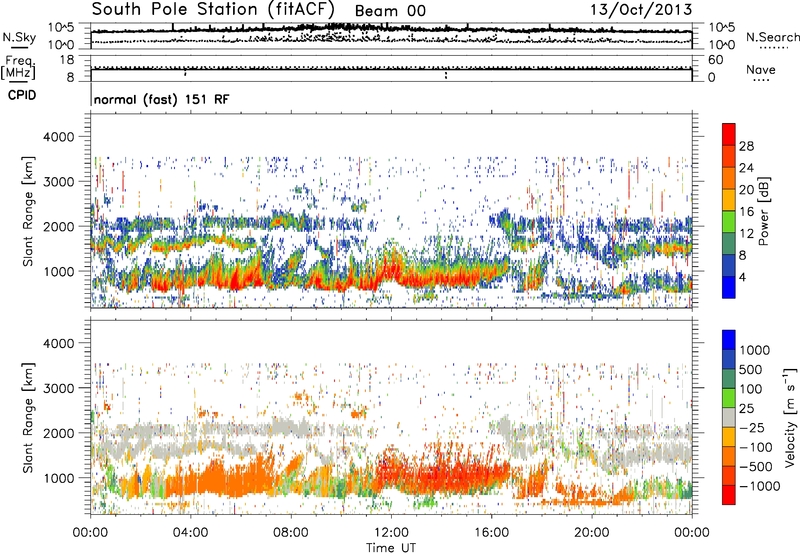
Task: Click the Power [dB] colorbar title
Action: point(764,211)
